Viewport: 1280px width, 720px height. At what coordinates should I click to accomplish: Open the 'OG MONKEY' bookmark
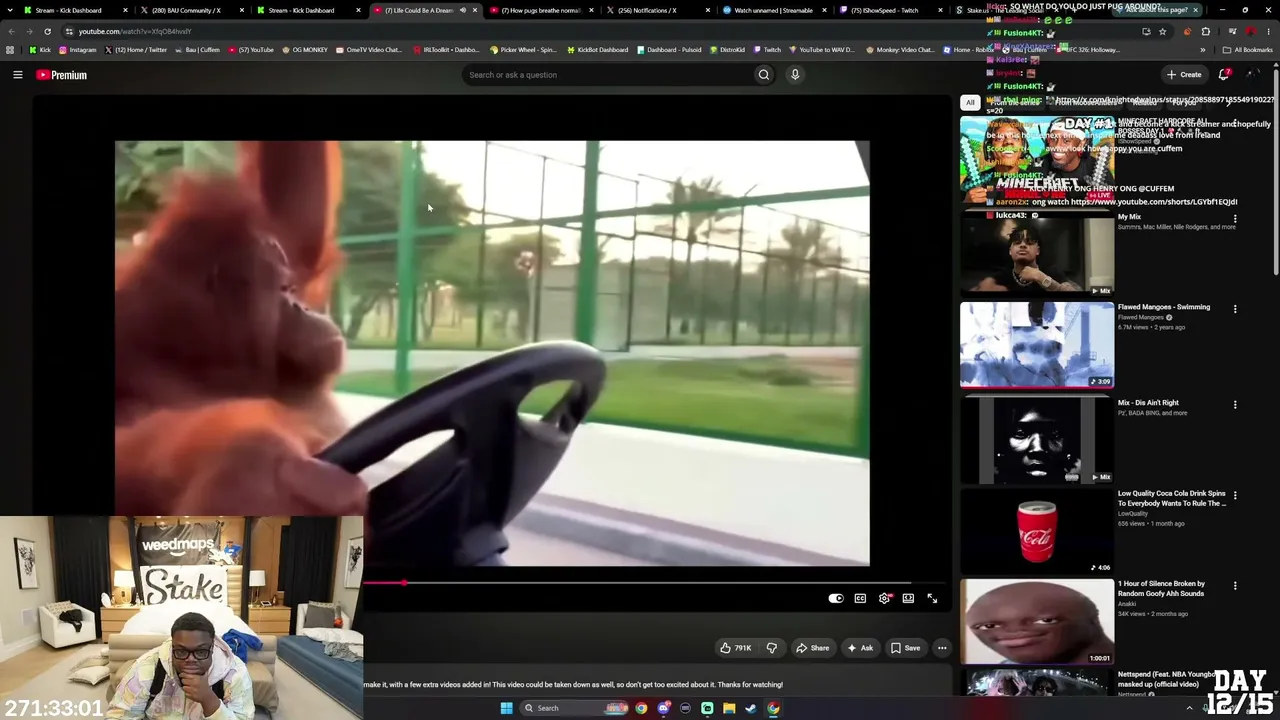point(305,50)
